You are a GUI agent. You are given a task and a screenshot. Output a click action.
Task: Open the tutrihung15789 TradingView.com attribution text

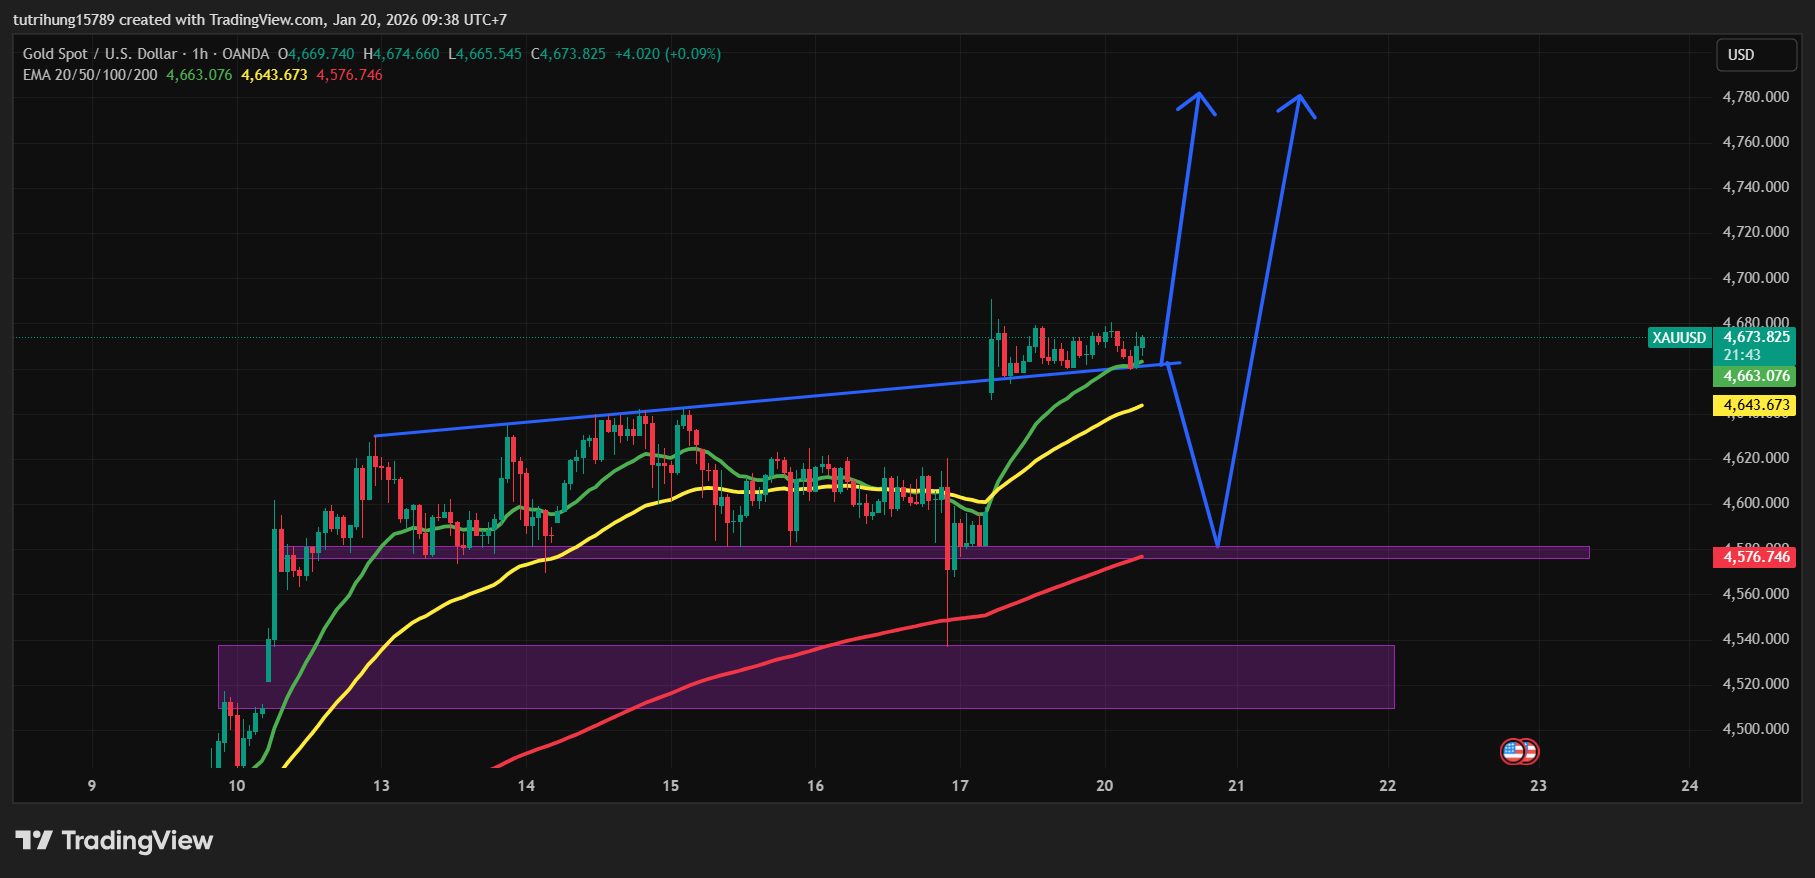[x=260, y=20]
